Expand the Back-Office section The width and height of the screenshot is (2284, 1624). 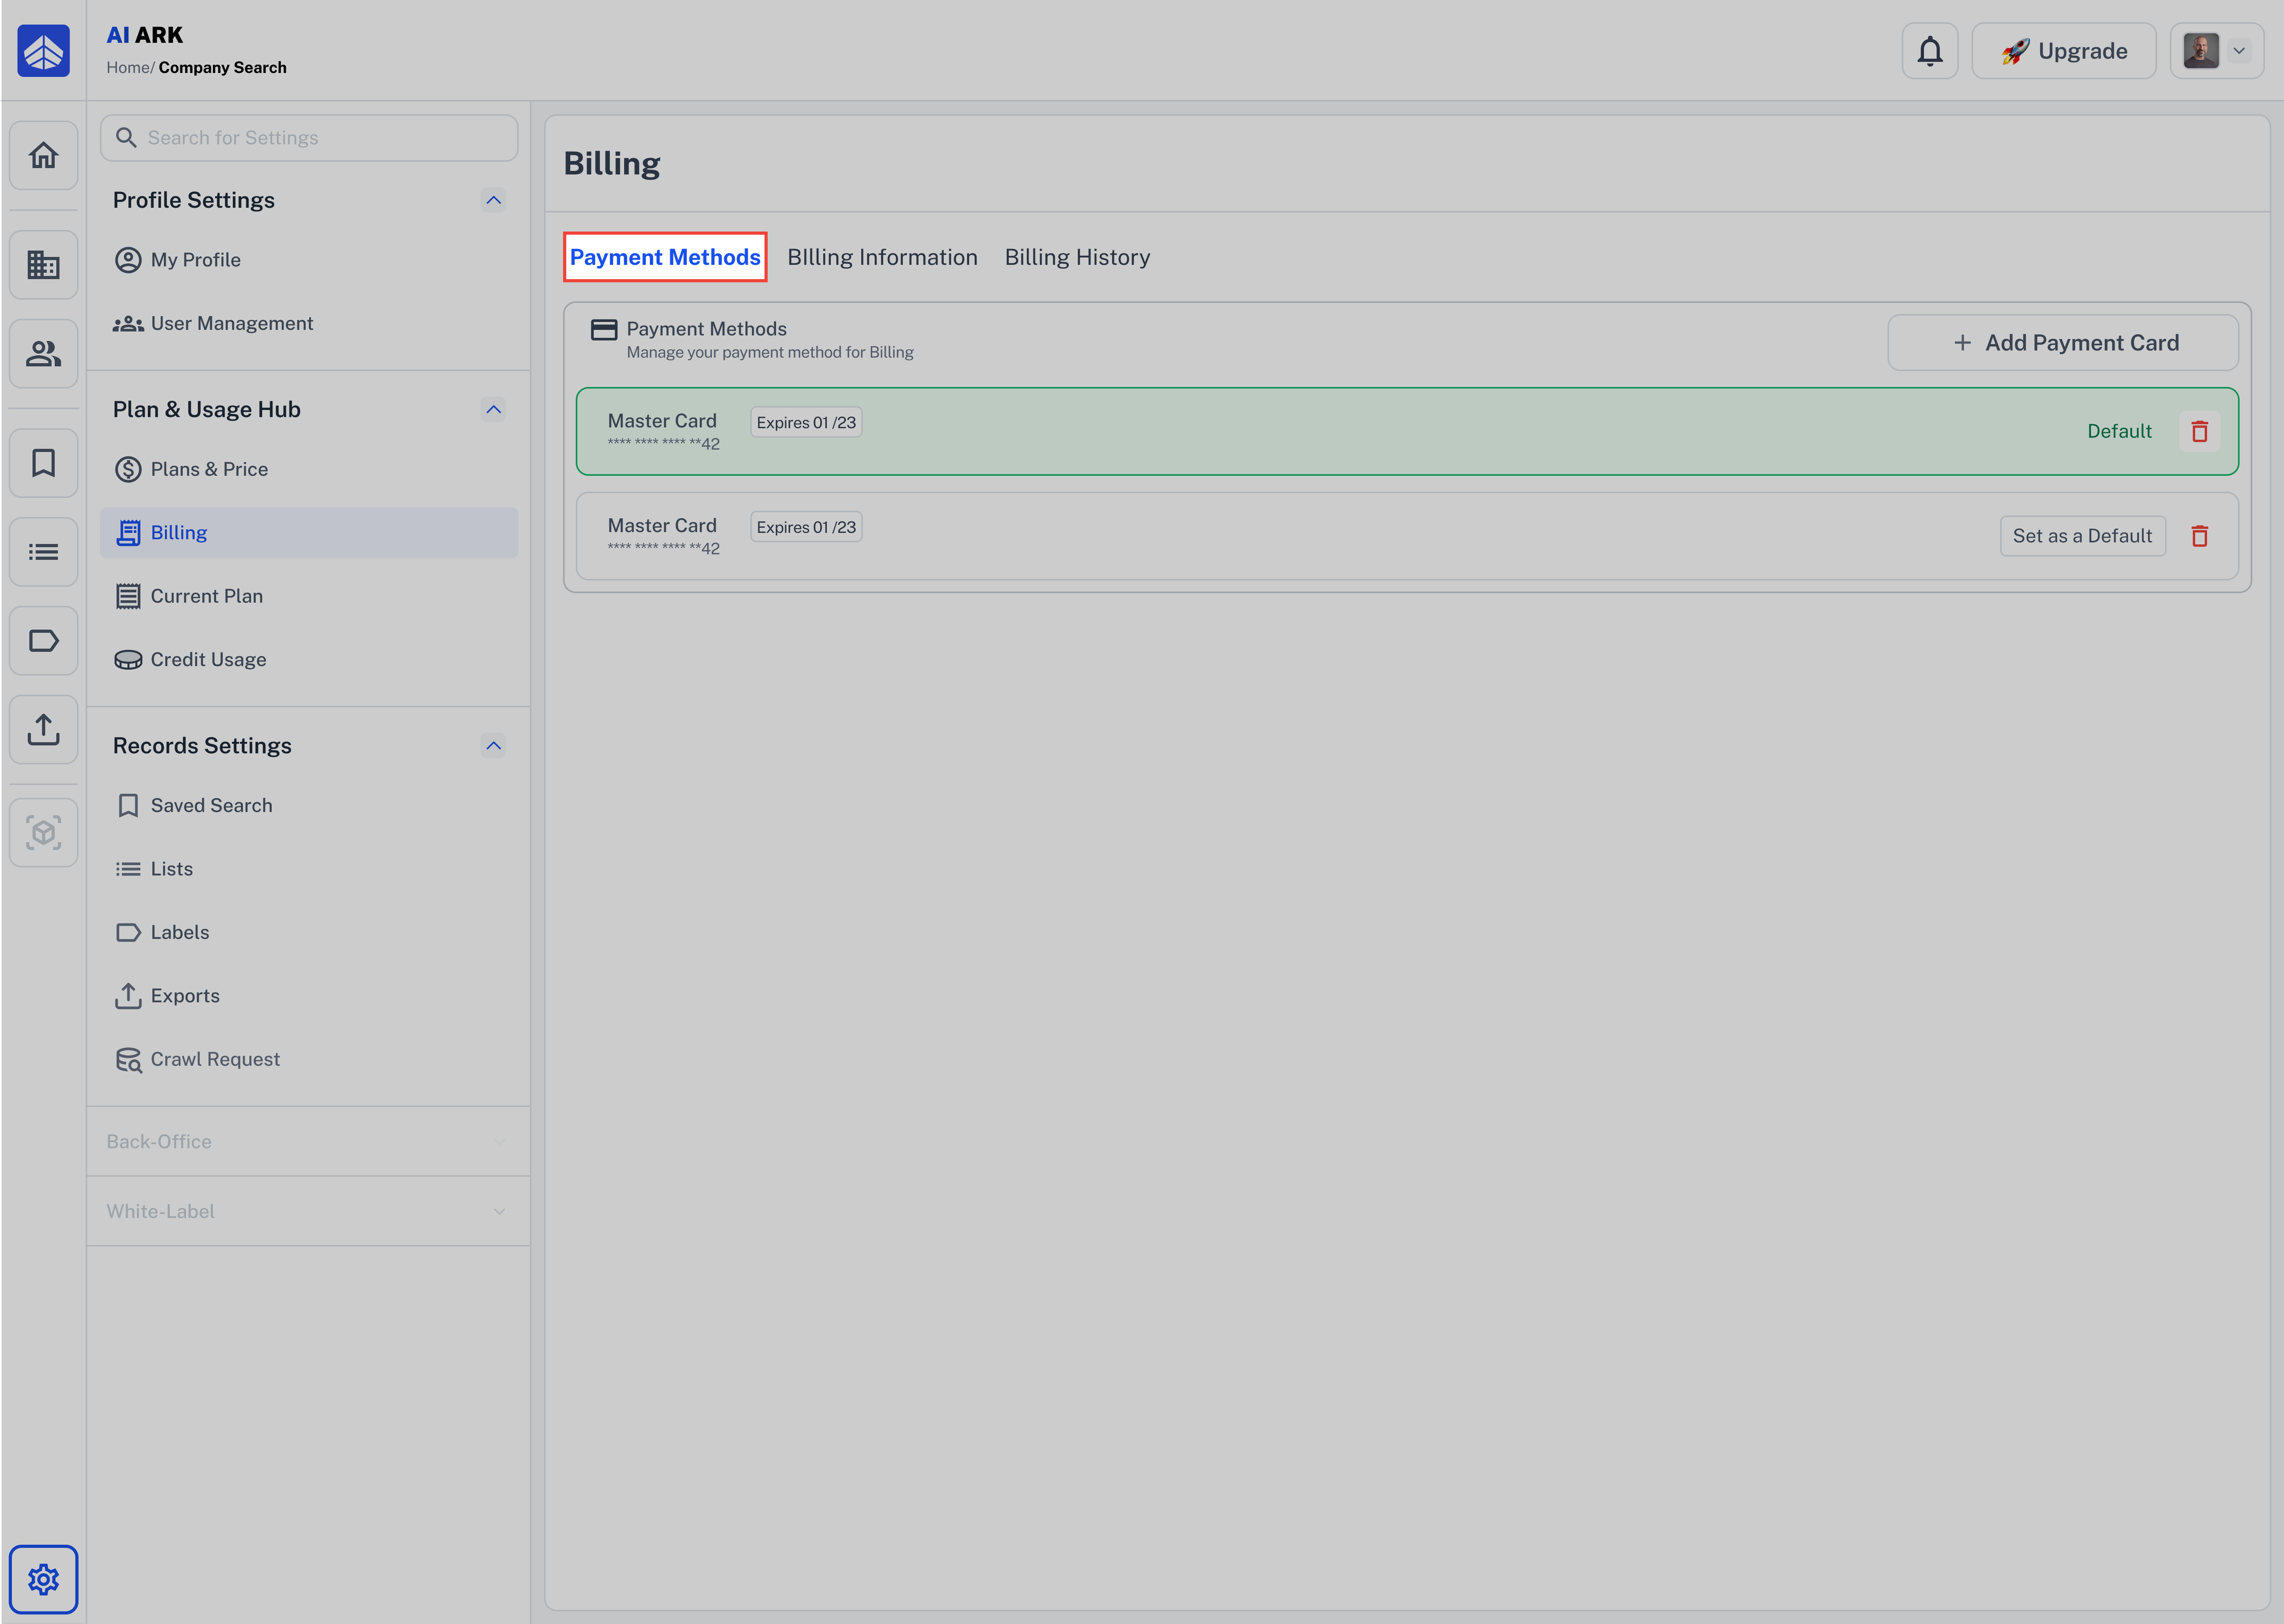click(308, 1141)
